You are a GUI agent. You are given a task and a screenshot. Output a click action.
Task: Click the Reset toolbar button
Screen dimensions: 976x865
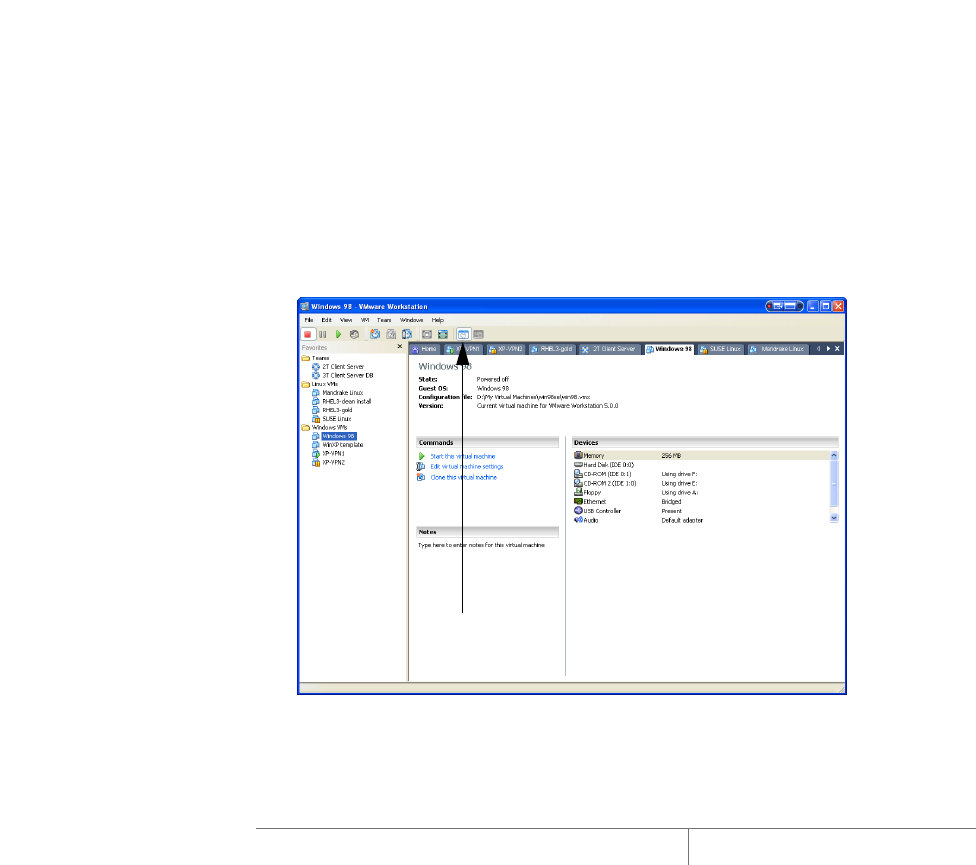pos(354,334)
